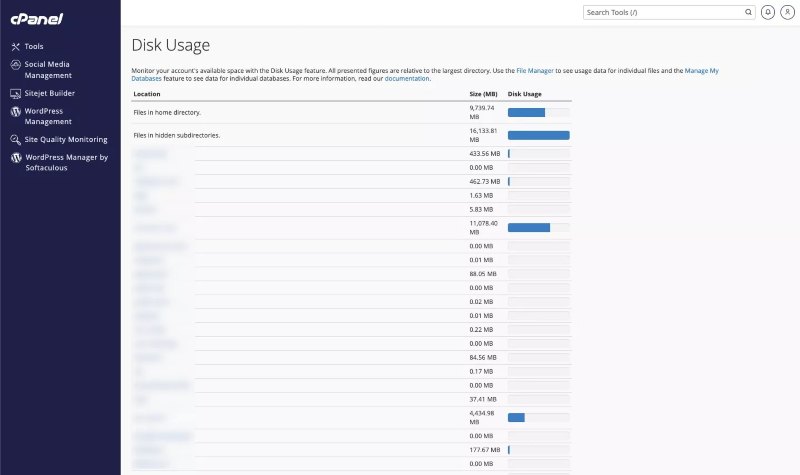Open the user account icon

pyautogui.click(x=787, y=12)
